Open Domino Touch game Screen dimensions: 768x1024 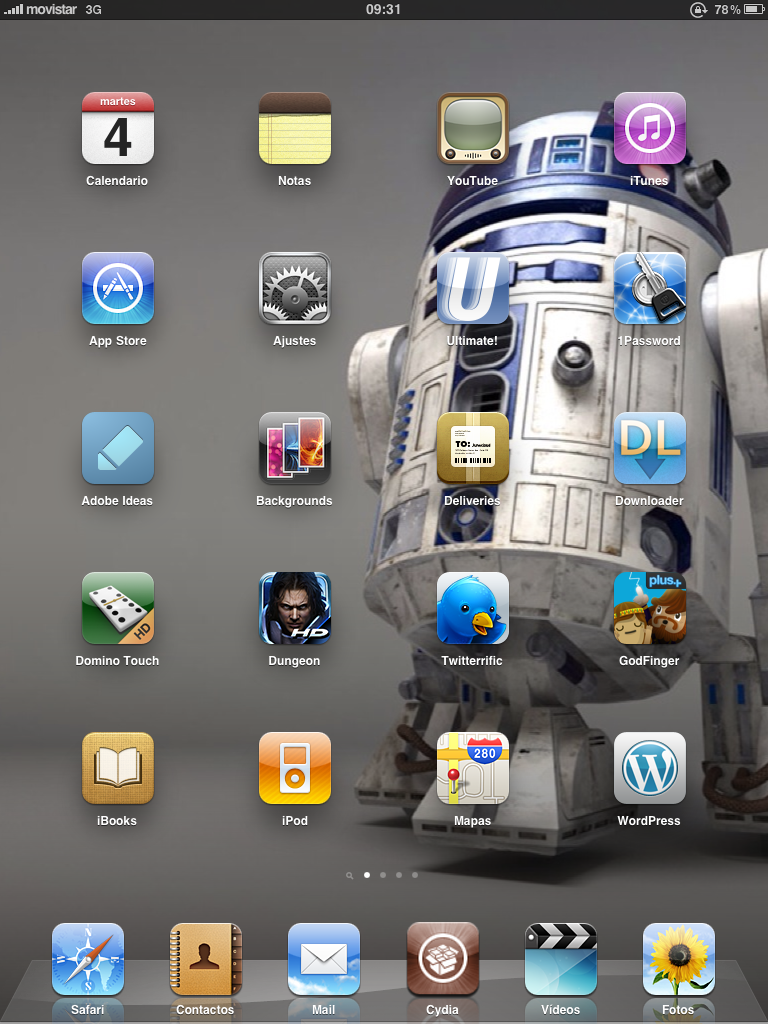click(118, 608)
